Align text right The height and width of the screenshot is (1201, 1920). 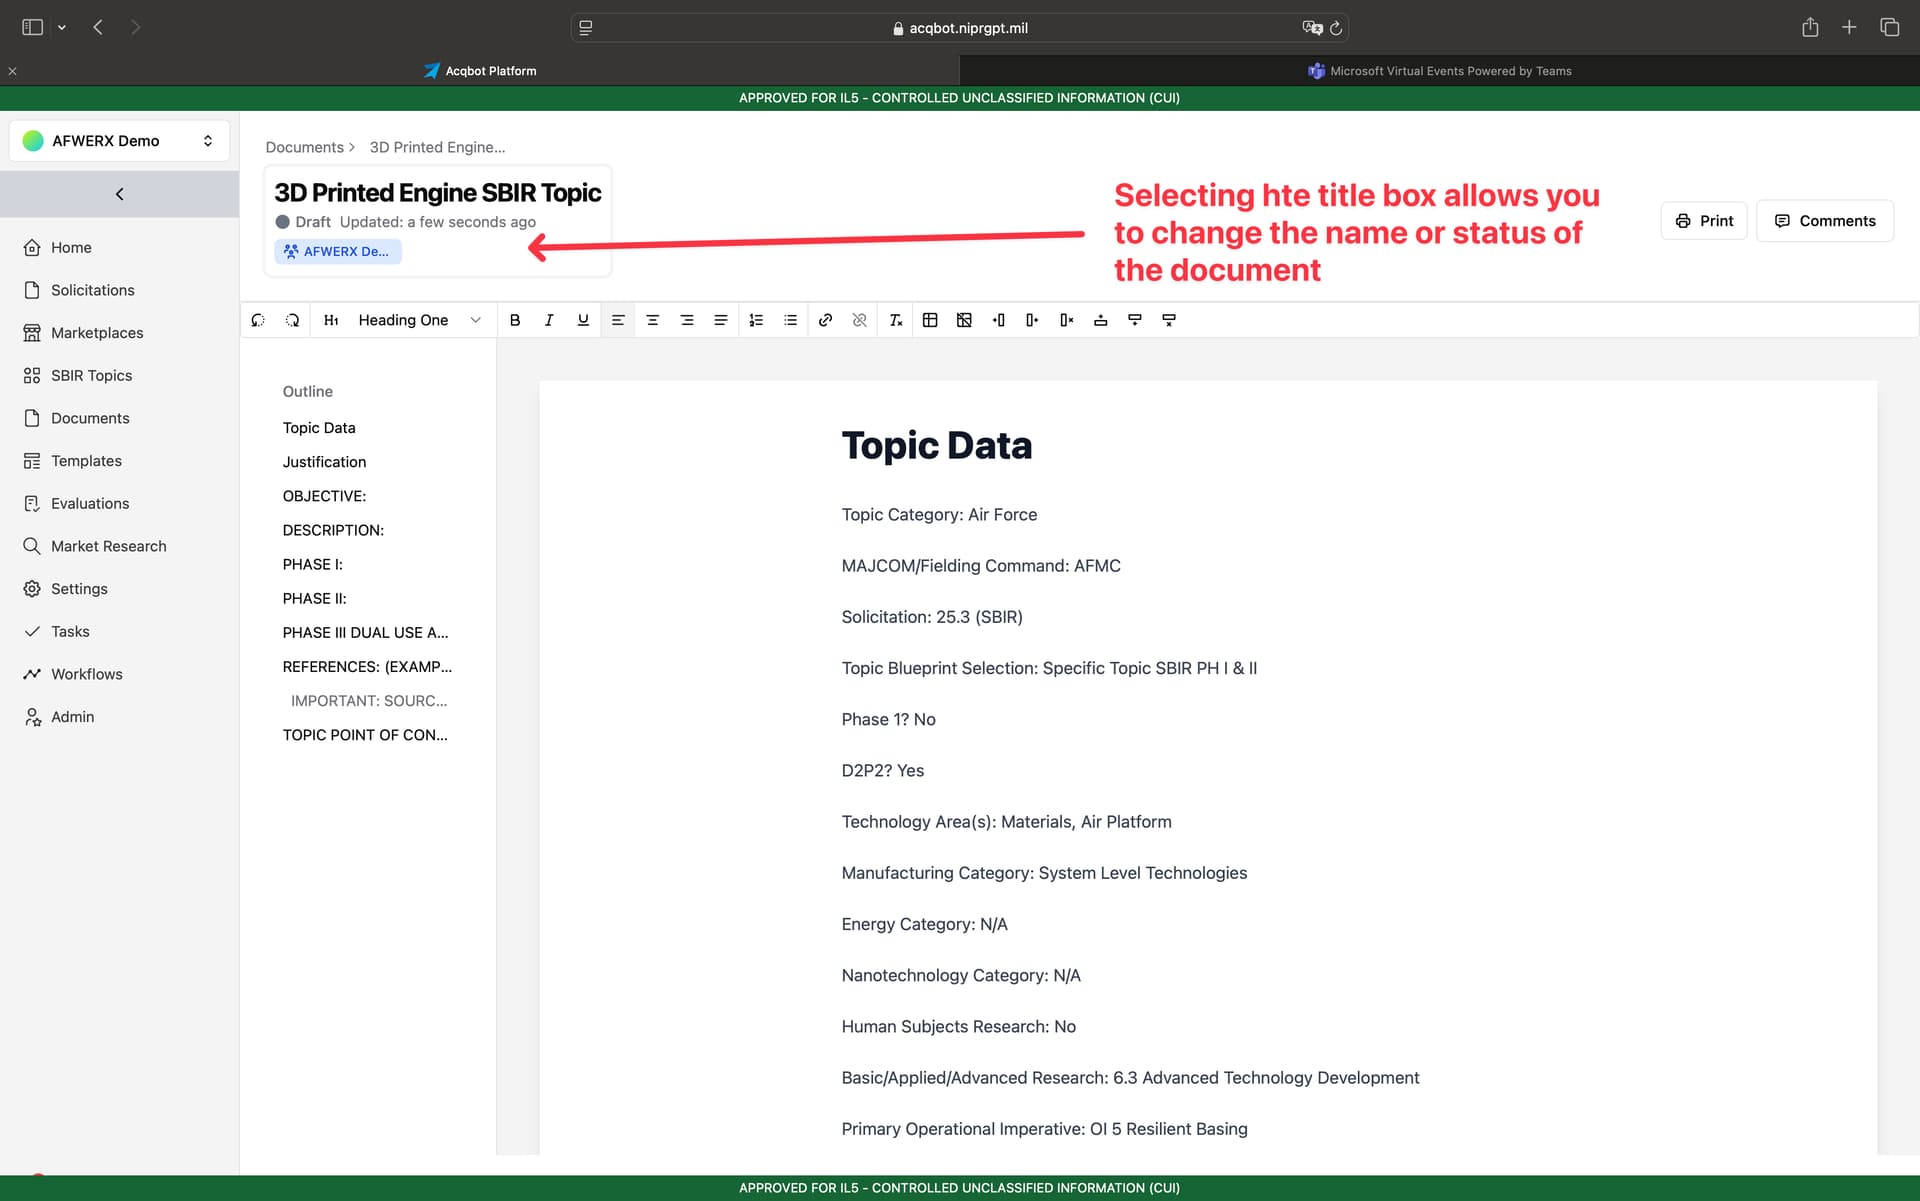click(x=686, y=320)
